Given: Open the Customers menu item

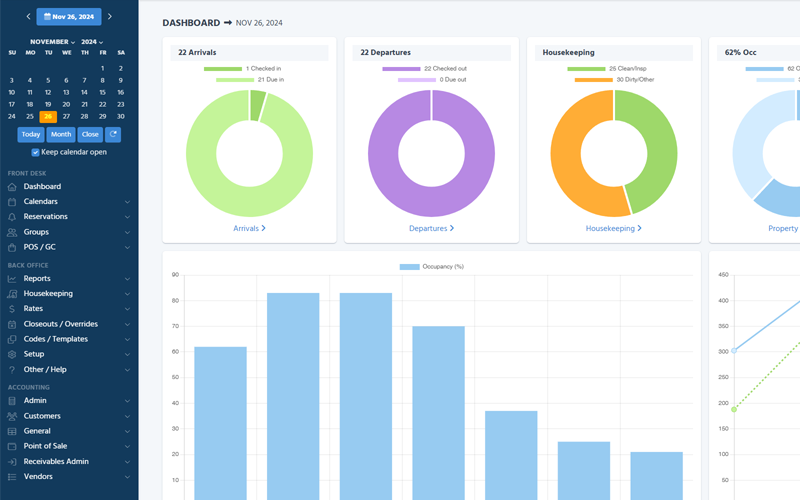Looking at the screenshot, I should (x=42, y=416).
